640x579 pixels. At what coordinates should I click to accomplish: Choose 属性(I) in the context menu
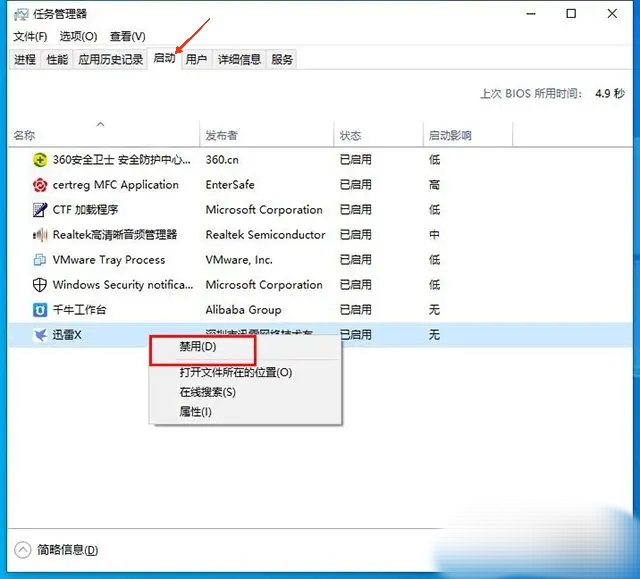point(245,412)
